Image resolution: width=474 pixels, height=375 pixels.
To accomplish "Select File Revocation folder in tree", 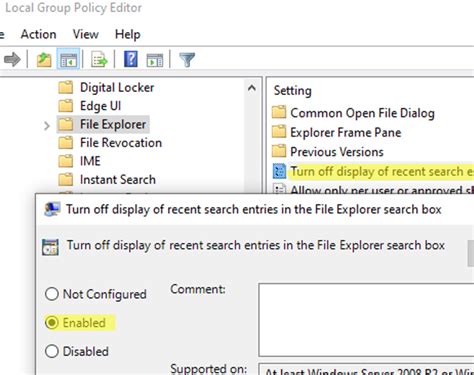I will coord(121,143).
